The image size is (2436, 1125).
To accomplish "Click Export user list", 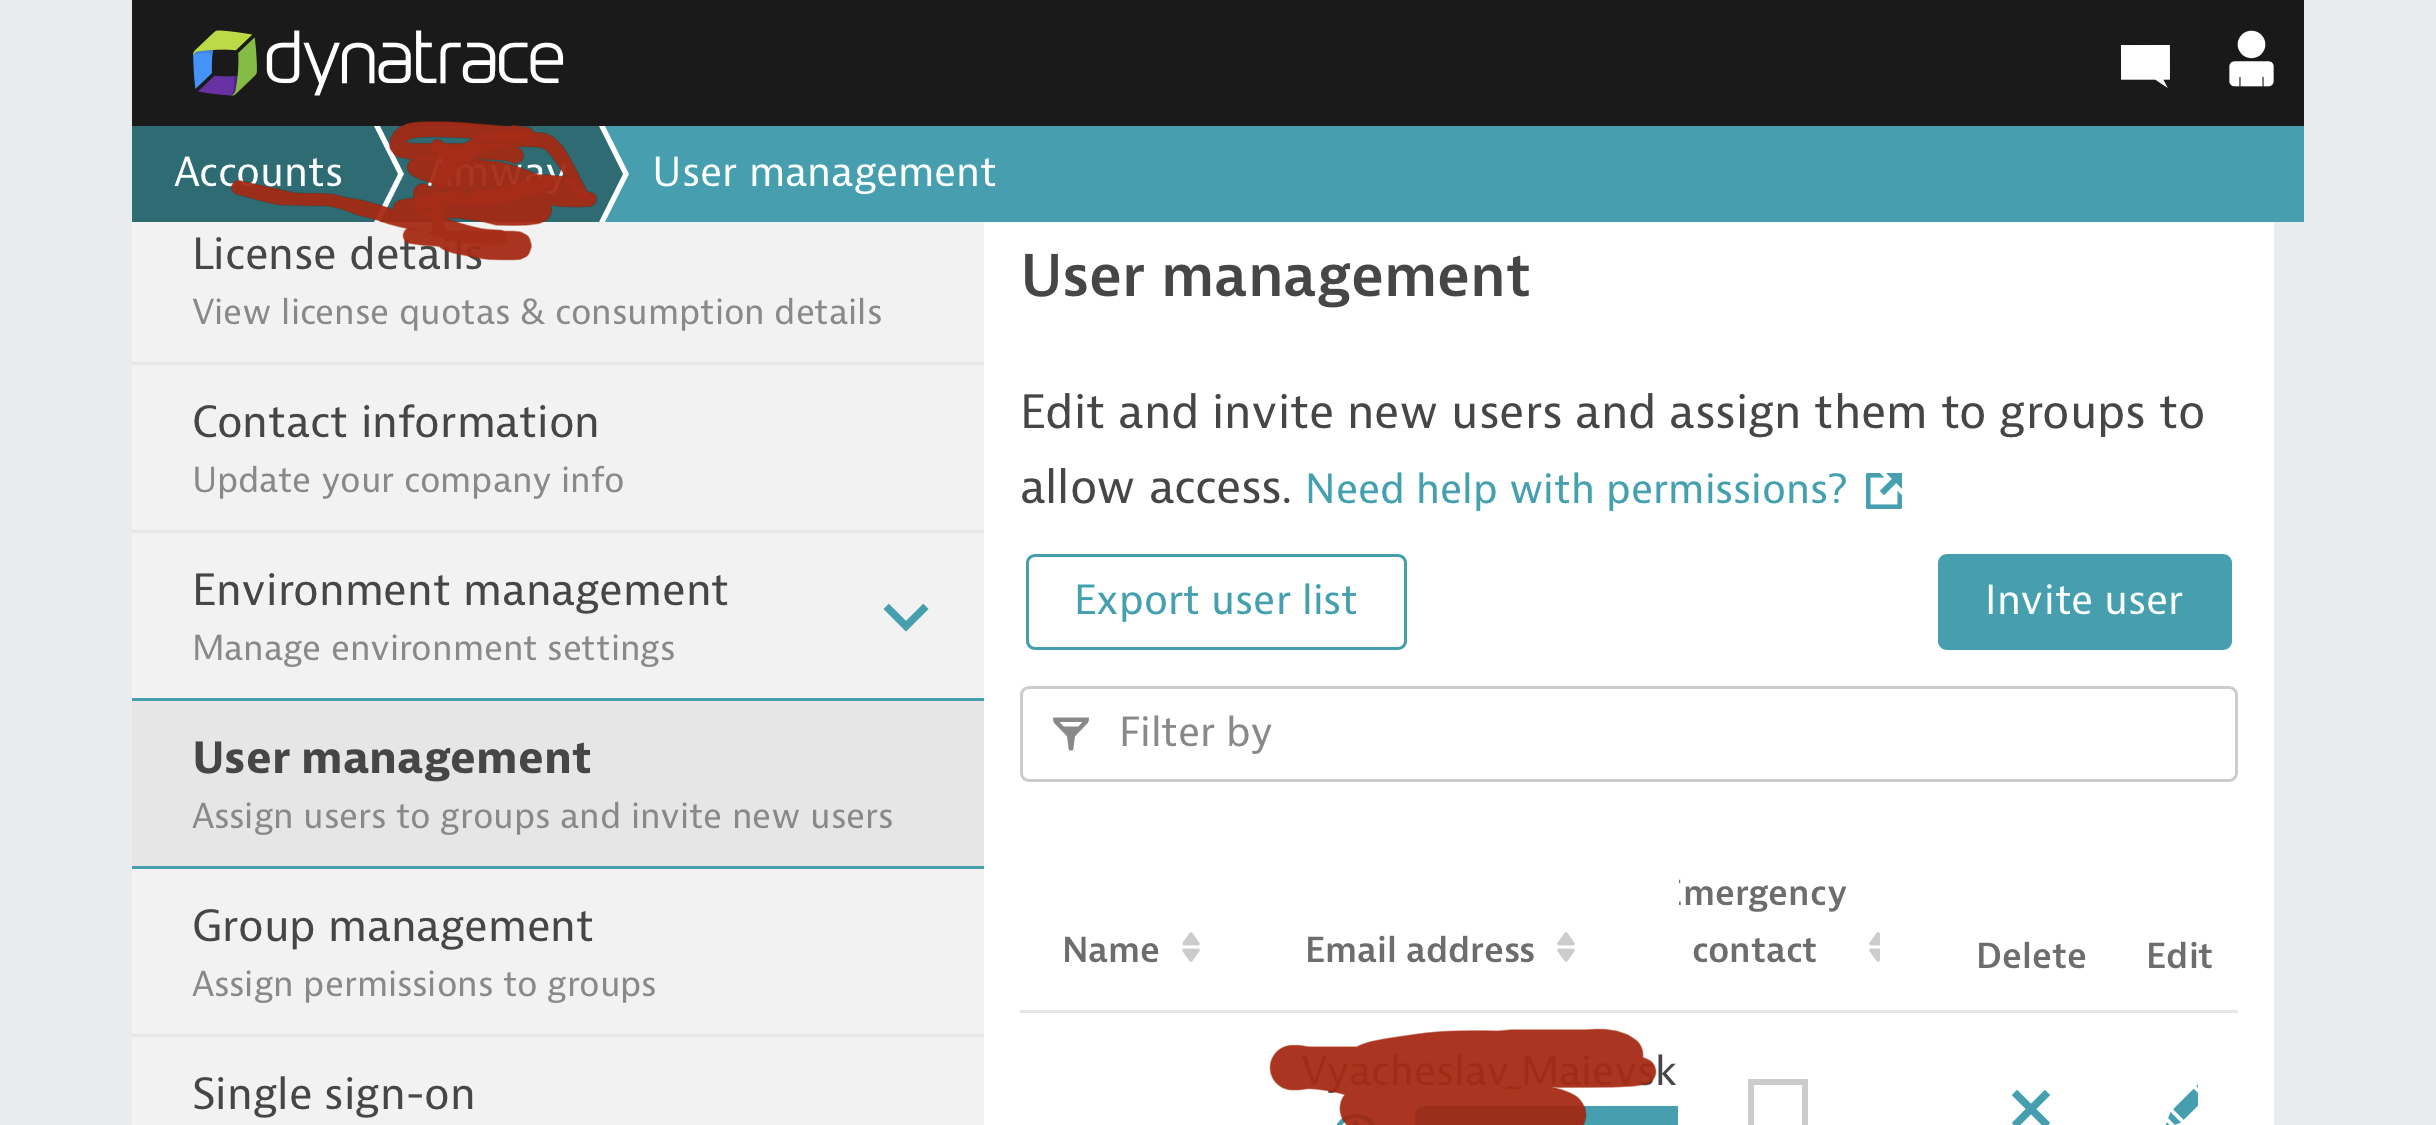I will [1216, 601].
